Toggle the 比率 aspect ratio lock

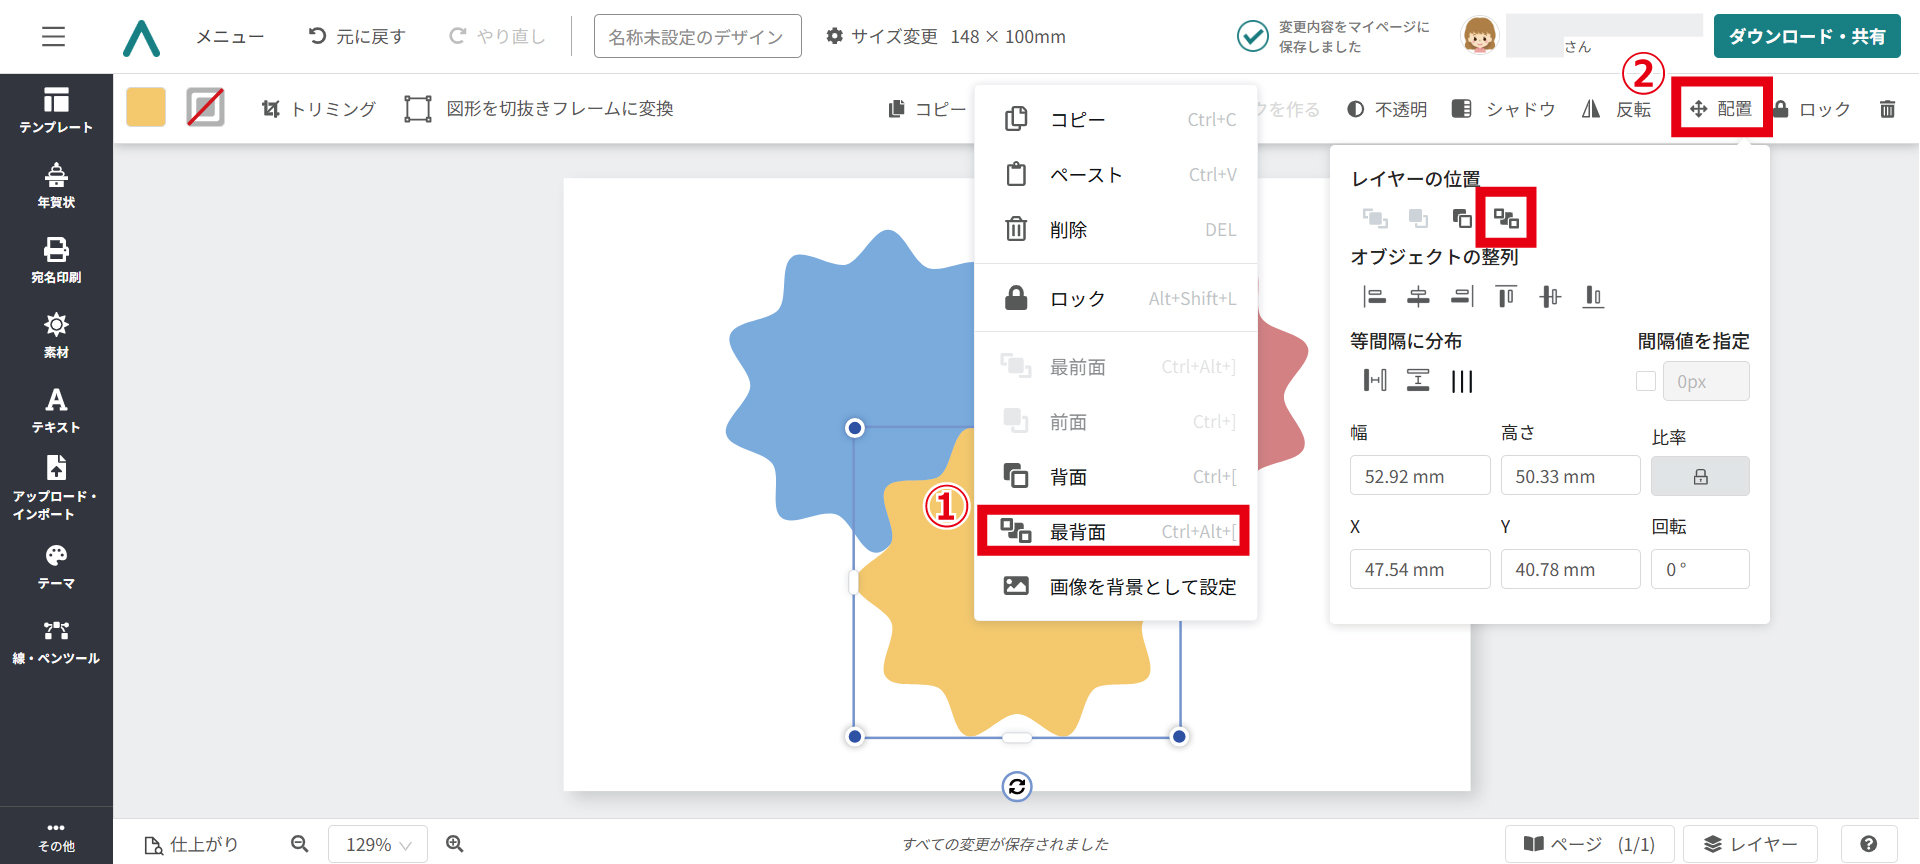point(1700,477)
